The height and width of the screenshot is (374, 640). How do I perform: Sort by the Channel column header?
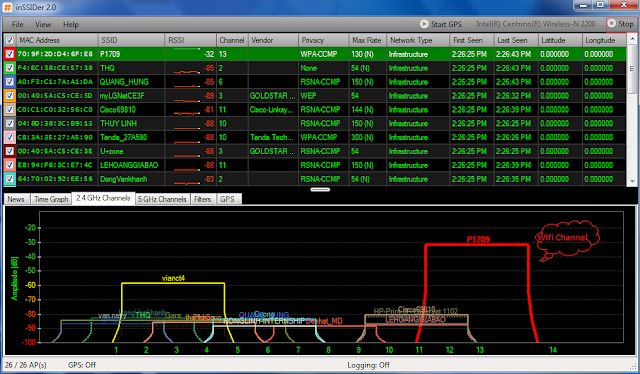232,40
